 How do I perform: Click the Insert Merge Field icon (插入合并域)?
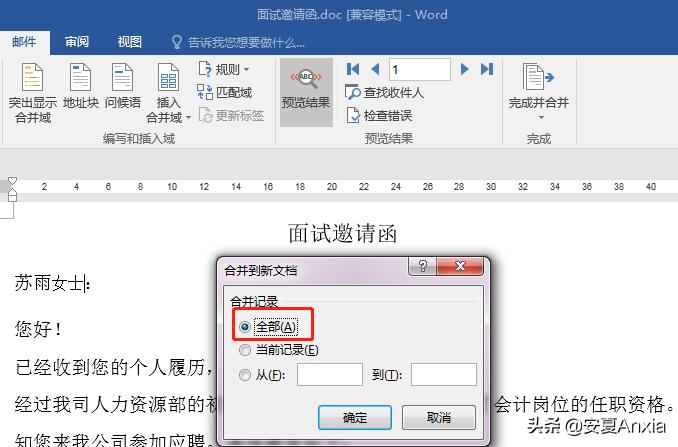pyautogui.click(x=168, y=77)
